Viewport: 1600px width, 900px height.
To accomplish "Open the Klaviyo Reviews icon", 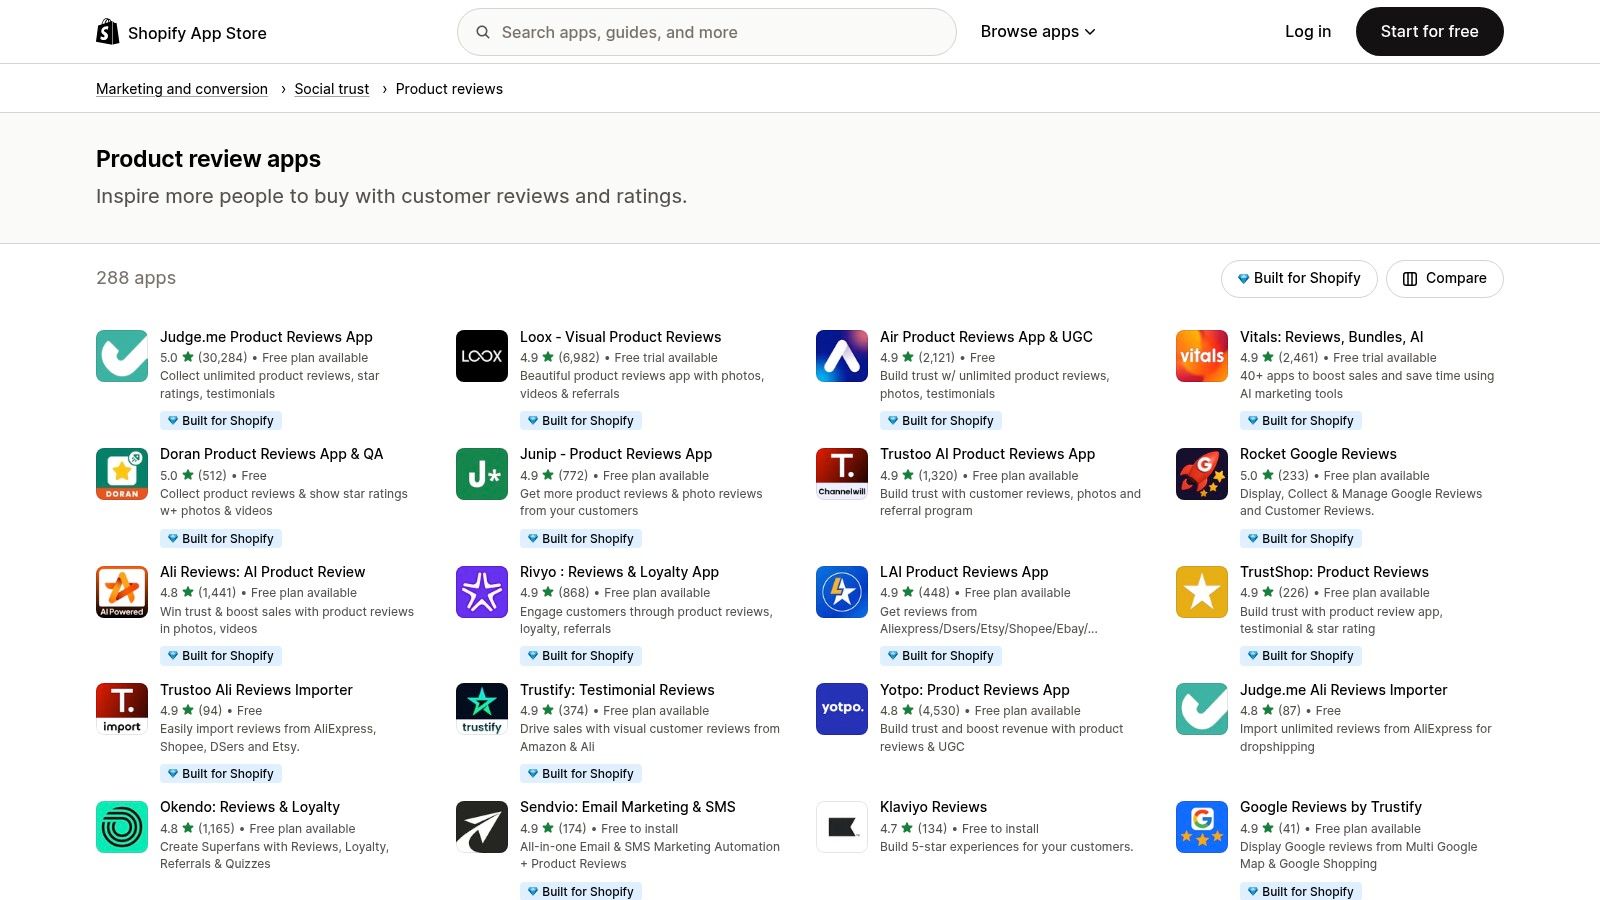I will [842, 827].
